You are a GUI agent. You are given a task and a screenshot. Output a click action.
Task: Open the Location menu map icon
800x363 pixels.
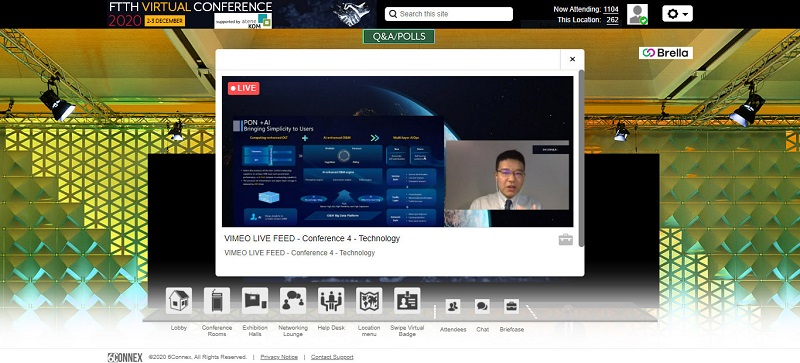coord(369,300)
